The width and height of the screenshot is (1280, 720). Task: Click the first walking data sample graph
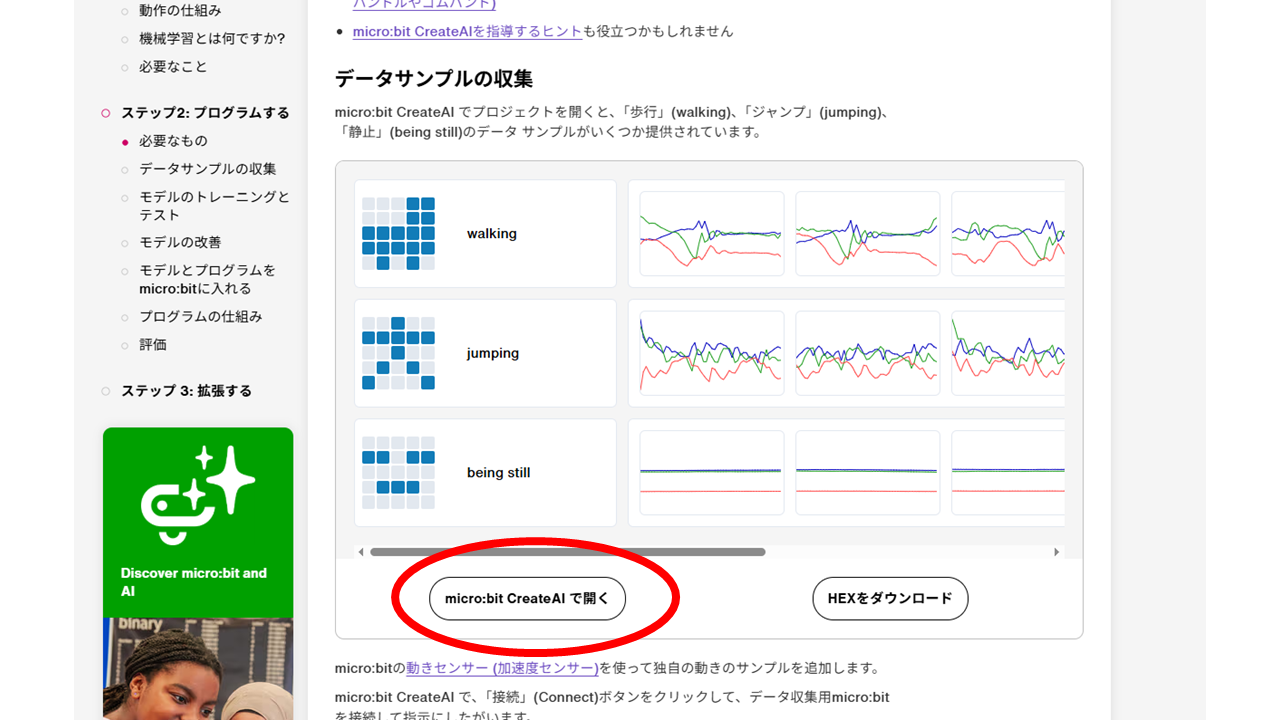pyautogui.click(x=712, y=233)
